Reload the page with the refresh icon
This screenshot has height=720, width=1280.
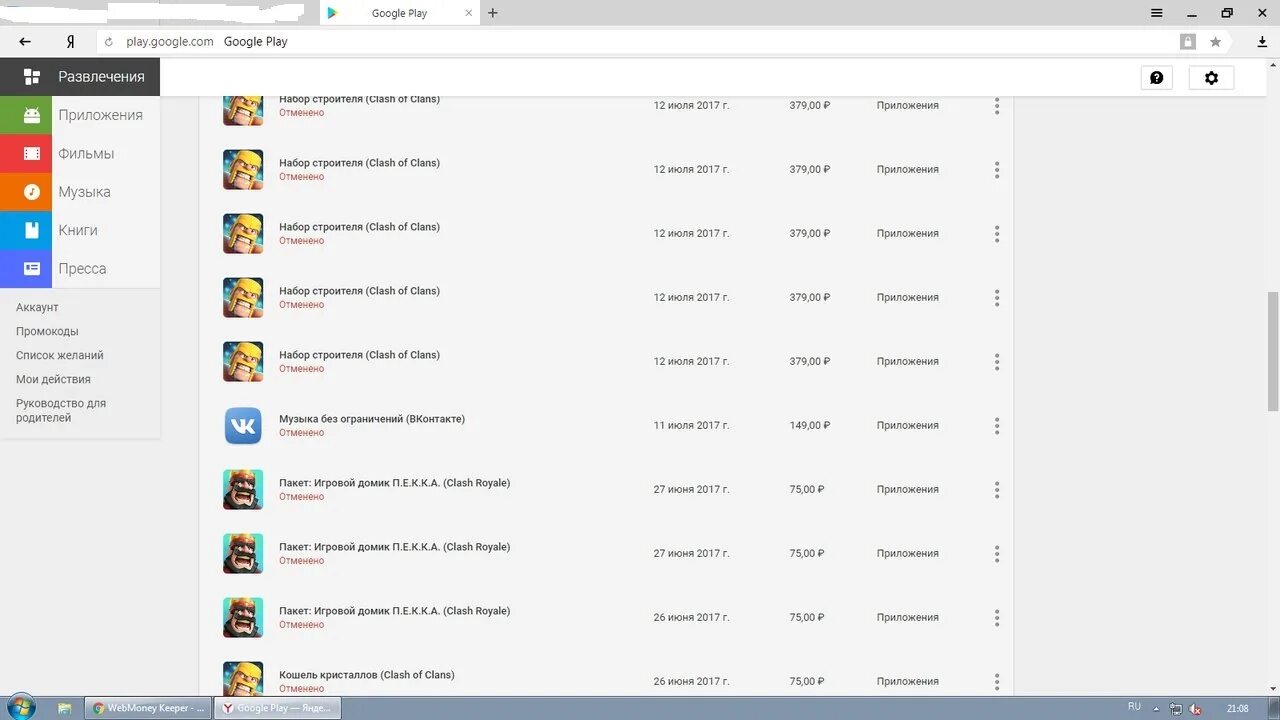pyautogui.click(x=109, y=42)
